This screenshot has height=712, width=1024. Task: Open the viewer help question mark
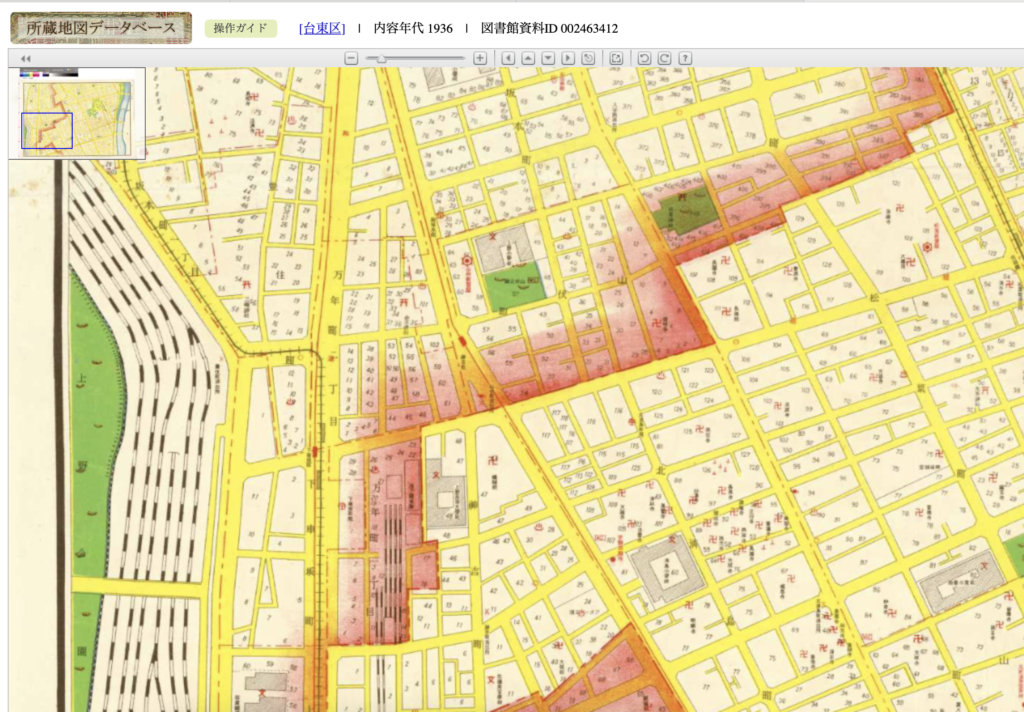685,59
